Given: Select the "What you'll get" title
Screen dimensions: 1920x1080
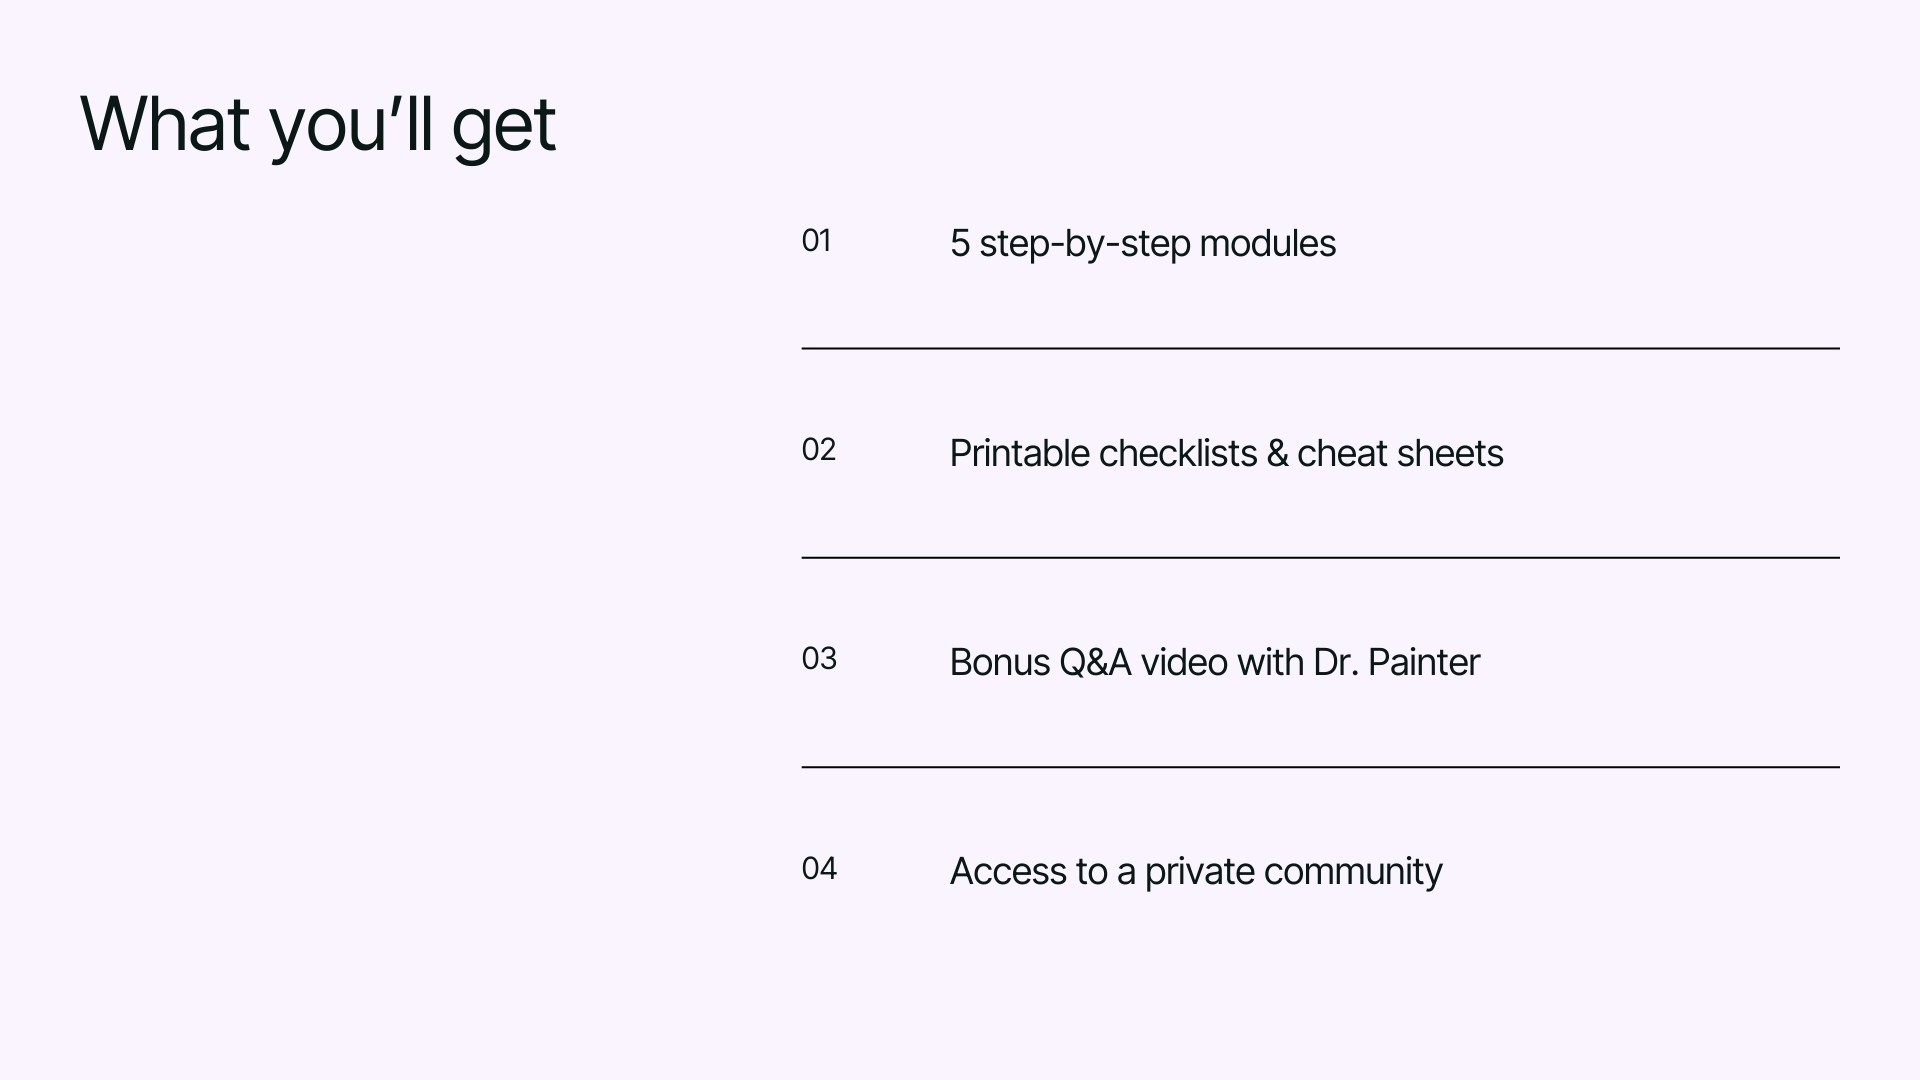Looking at the screenshot, I should (318, 126).
